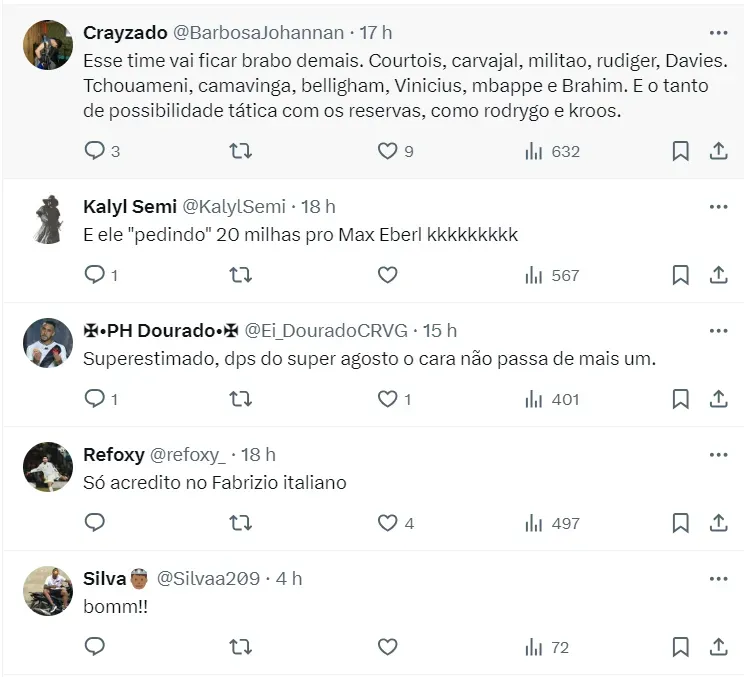This screenshot has height=677, width=744.
Task: Repost Kalyl Semi's tweet
Action: [241, 275]
